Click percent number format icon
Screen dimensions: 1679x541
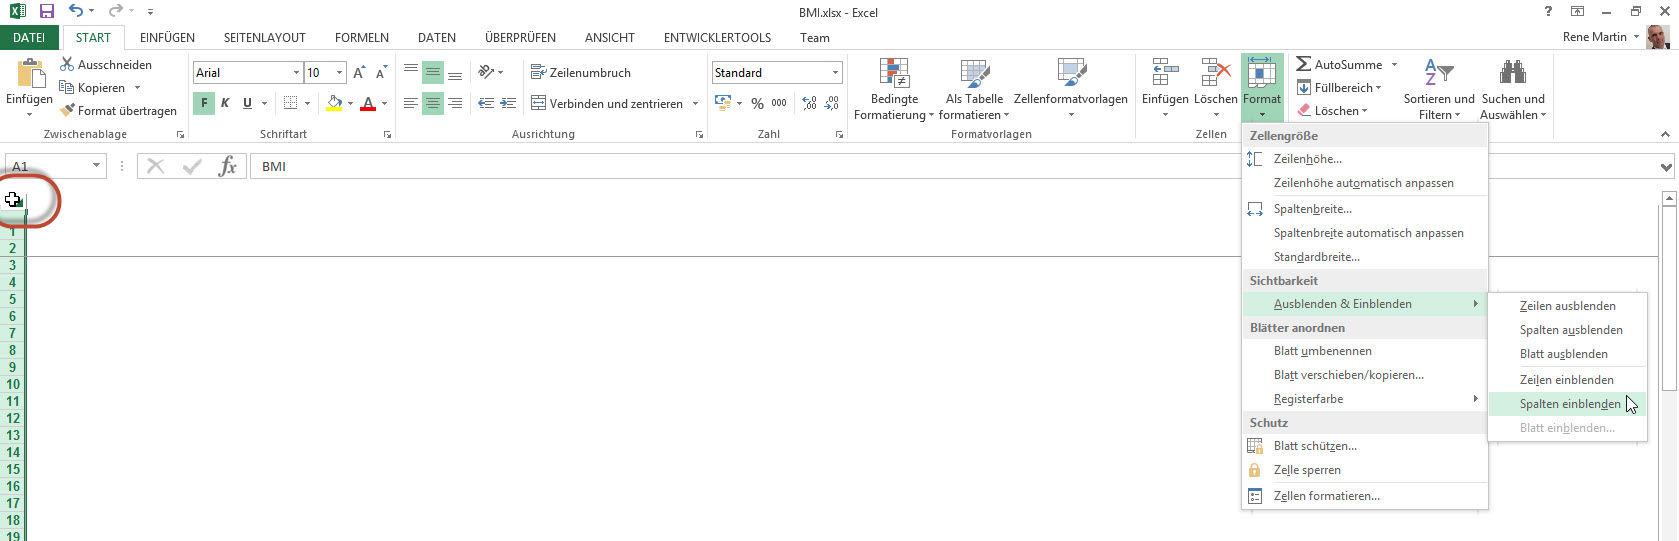click(x=757, y=103)
